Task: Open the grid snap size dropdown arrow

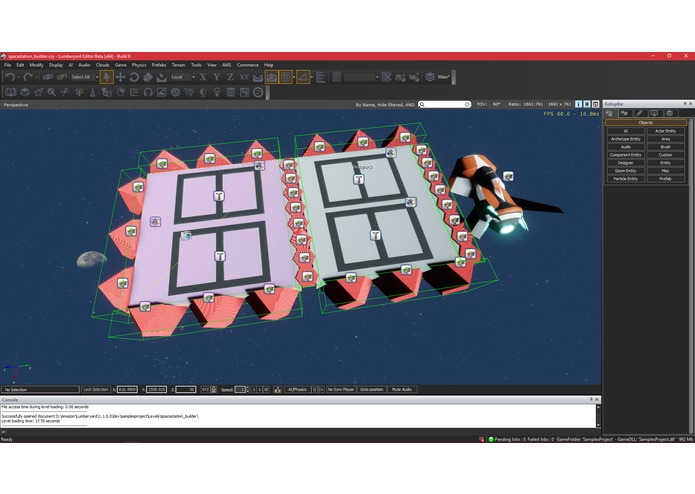Action: pos(294,78)
